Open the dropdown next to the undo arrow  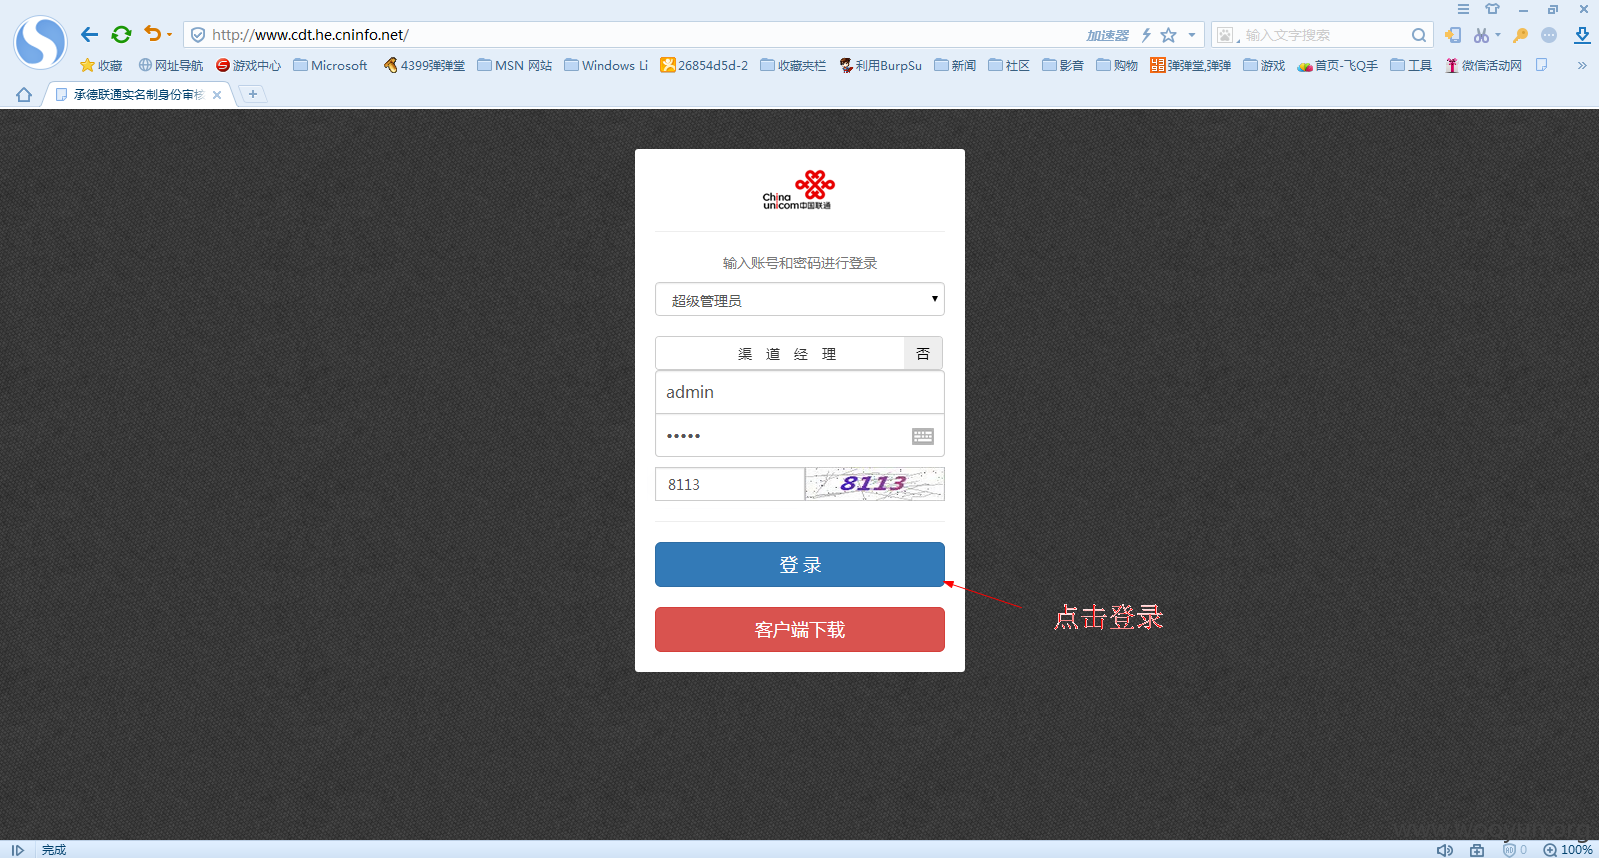(x=169, y=35)
